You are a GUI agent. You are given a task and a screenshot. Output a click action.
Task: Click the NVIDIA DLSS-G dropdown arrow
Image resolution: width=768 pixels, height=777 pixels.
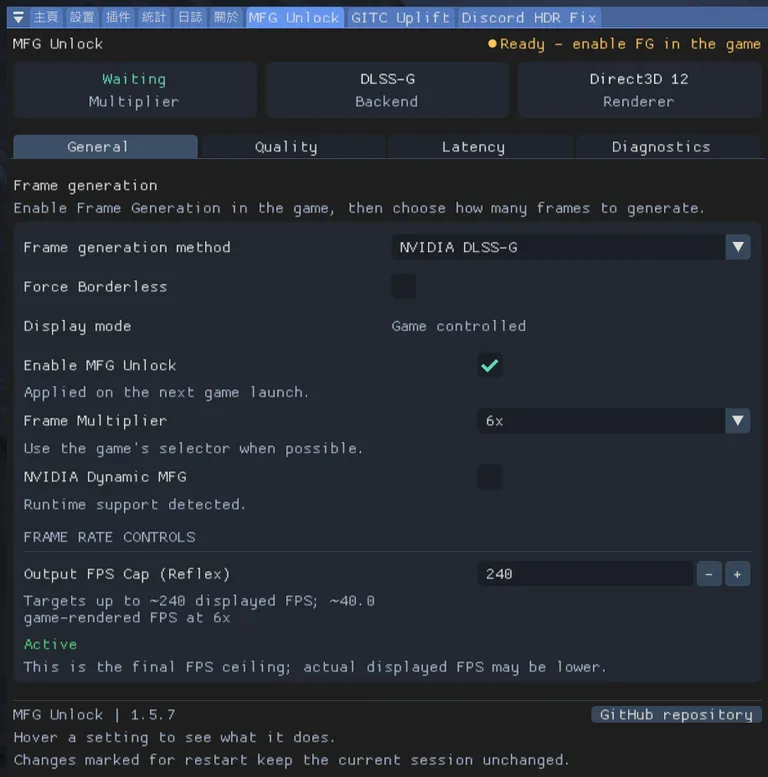[x=738, y=247]
